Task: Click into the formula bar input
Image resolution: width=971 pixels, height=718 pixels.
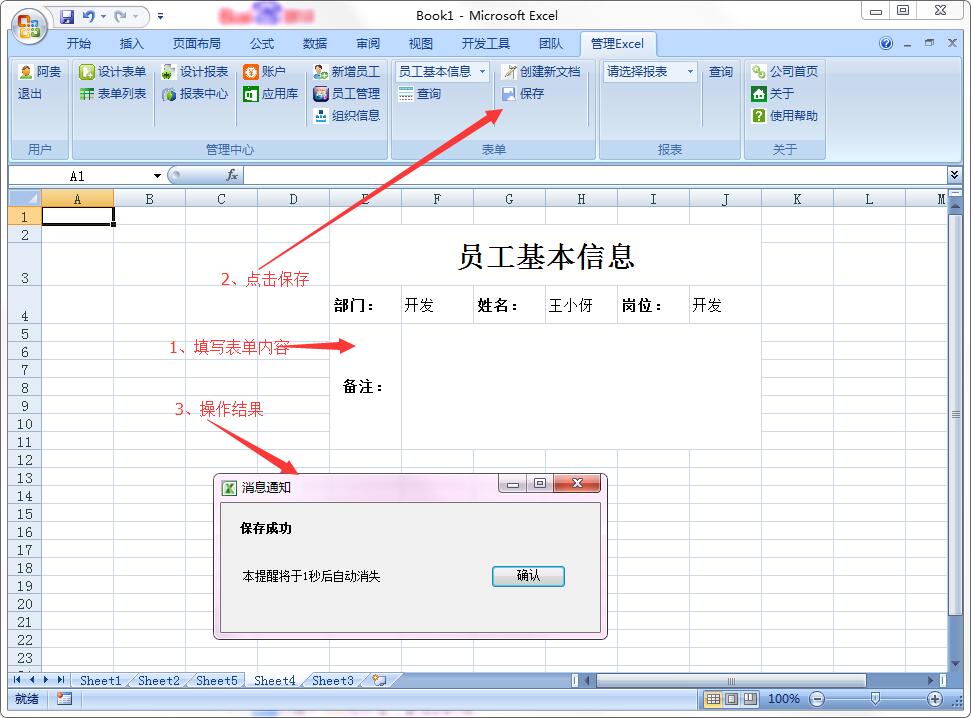Action: pos(594,175)
